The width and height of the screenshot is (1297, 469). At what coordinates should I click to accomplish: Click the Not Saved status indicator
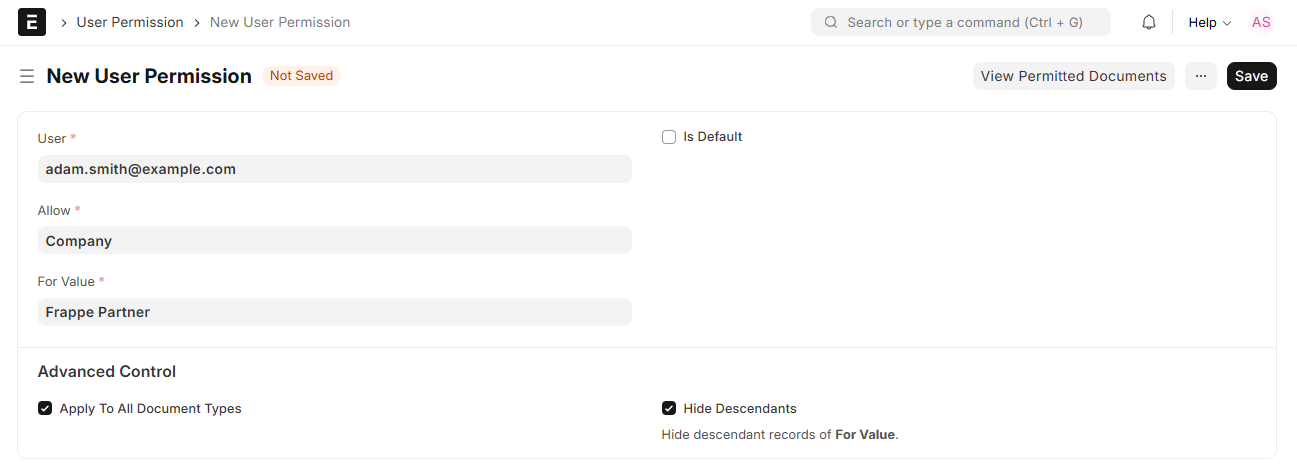[301, 76]
